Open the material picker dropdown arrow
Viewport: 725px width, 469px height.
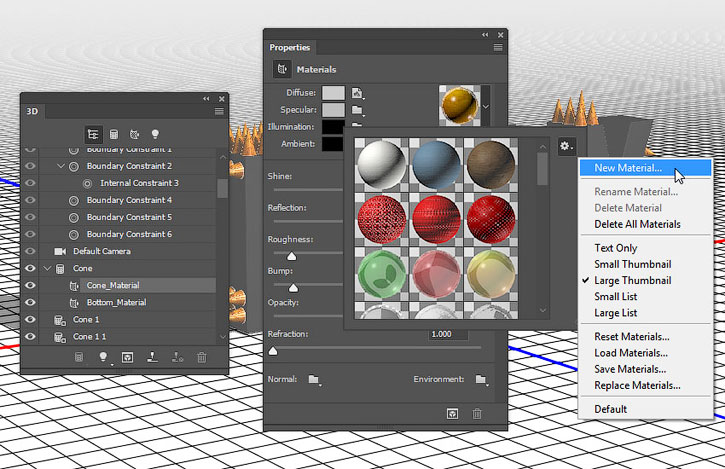click(485, 106)
